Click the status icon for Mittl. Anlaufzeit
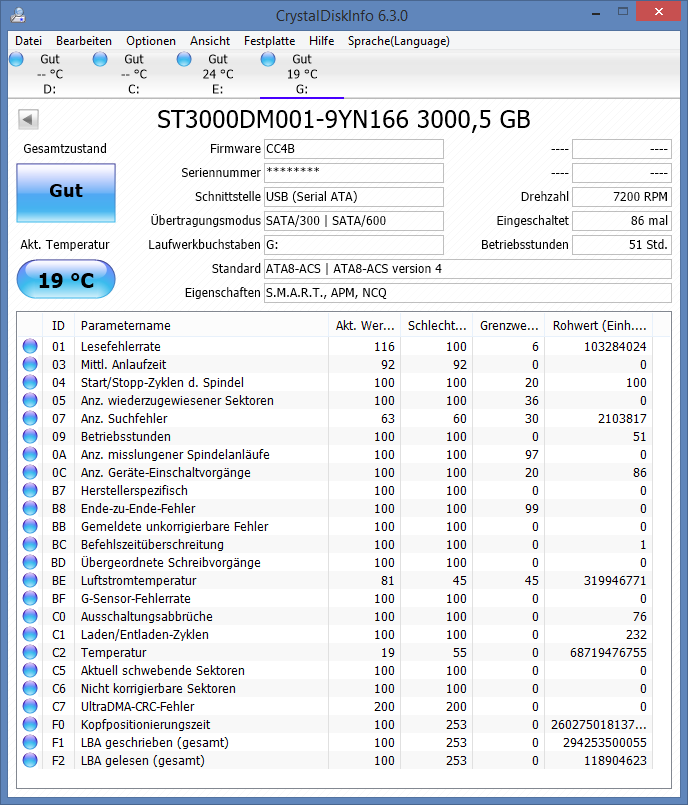Screen dimensions: 688x805 30,364
